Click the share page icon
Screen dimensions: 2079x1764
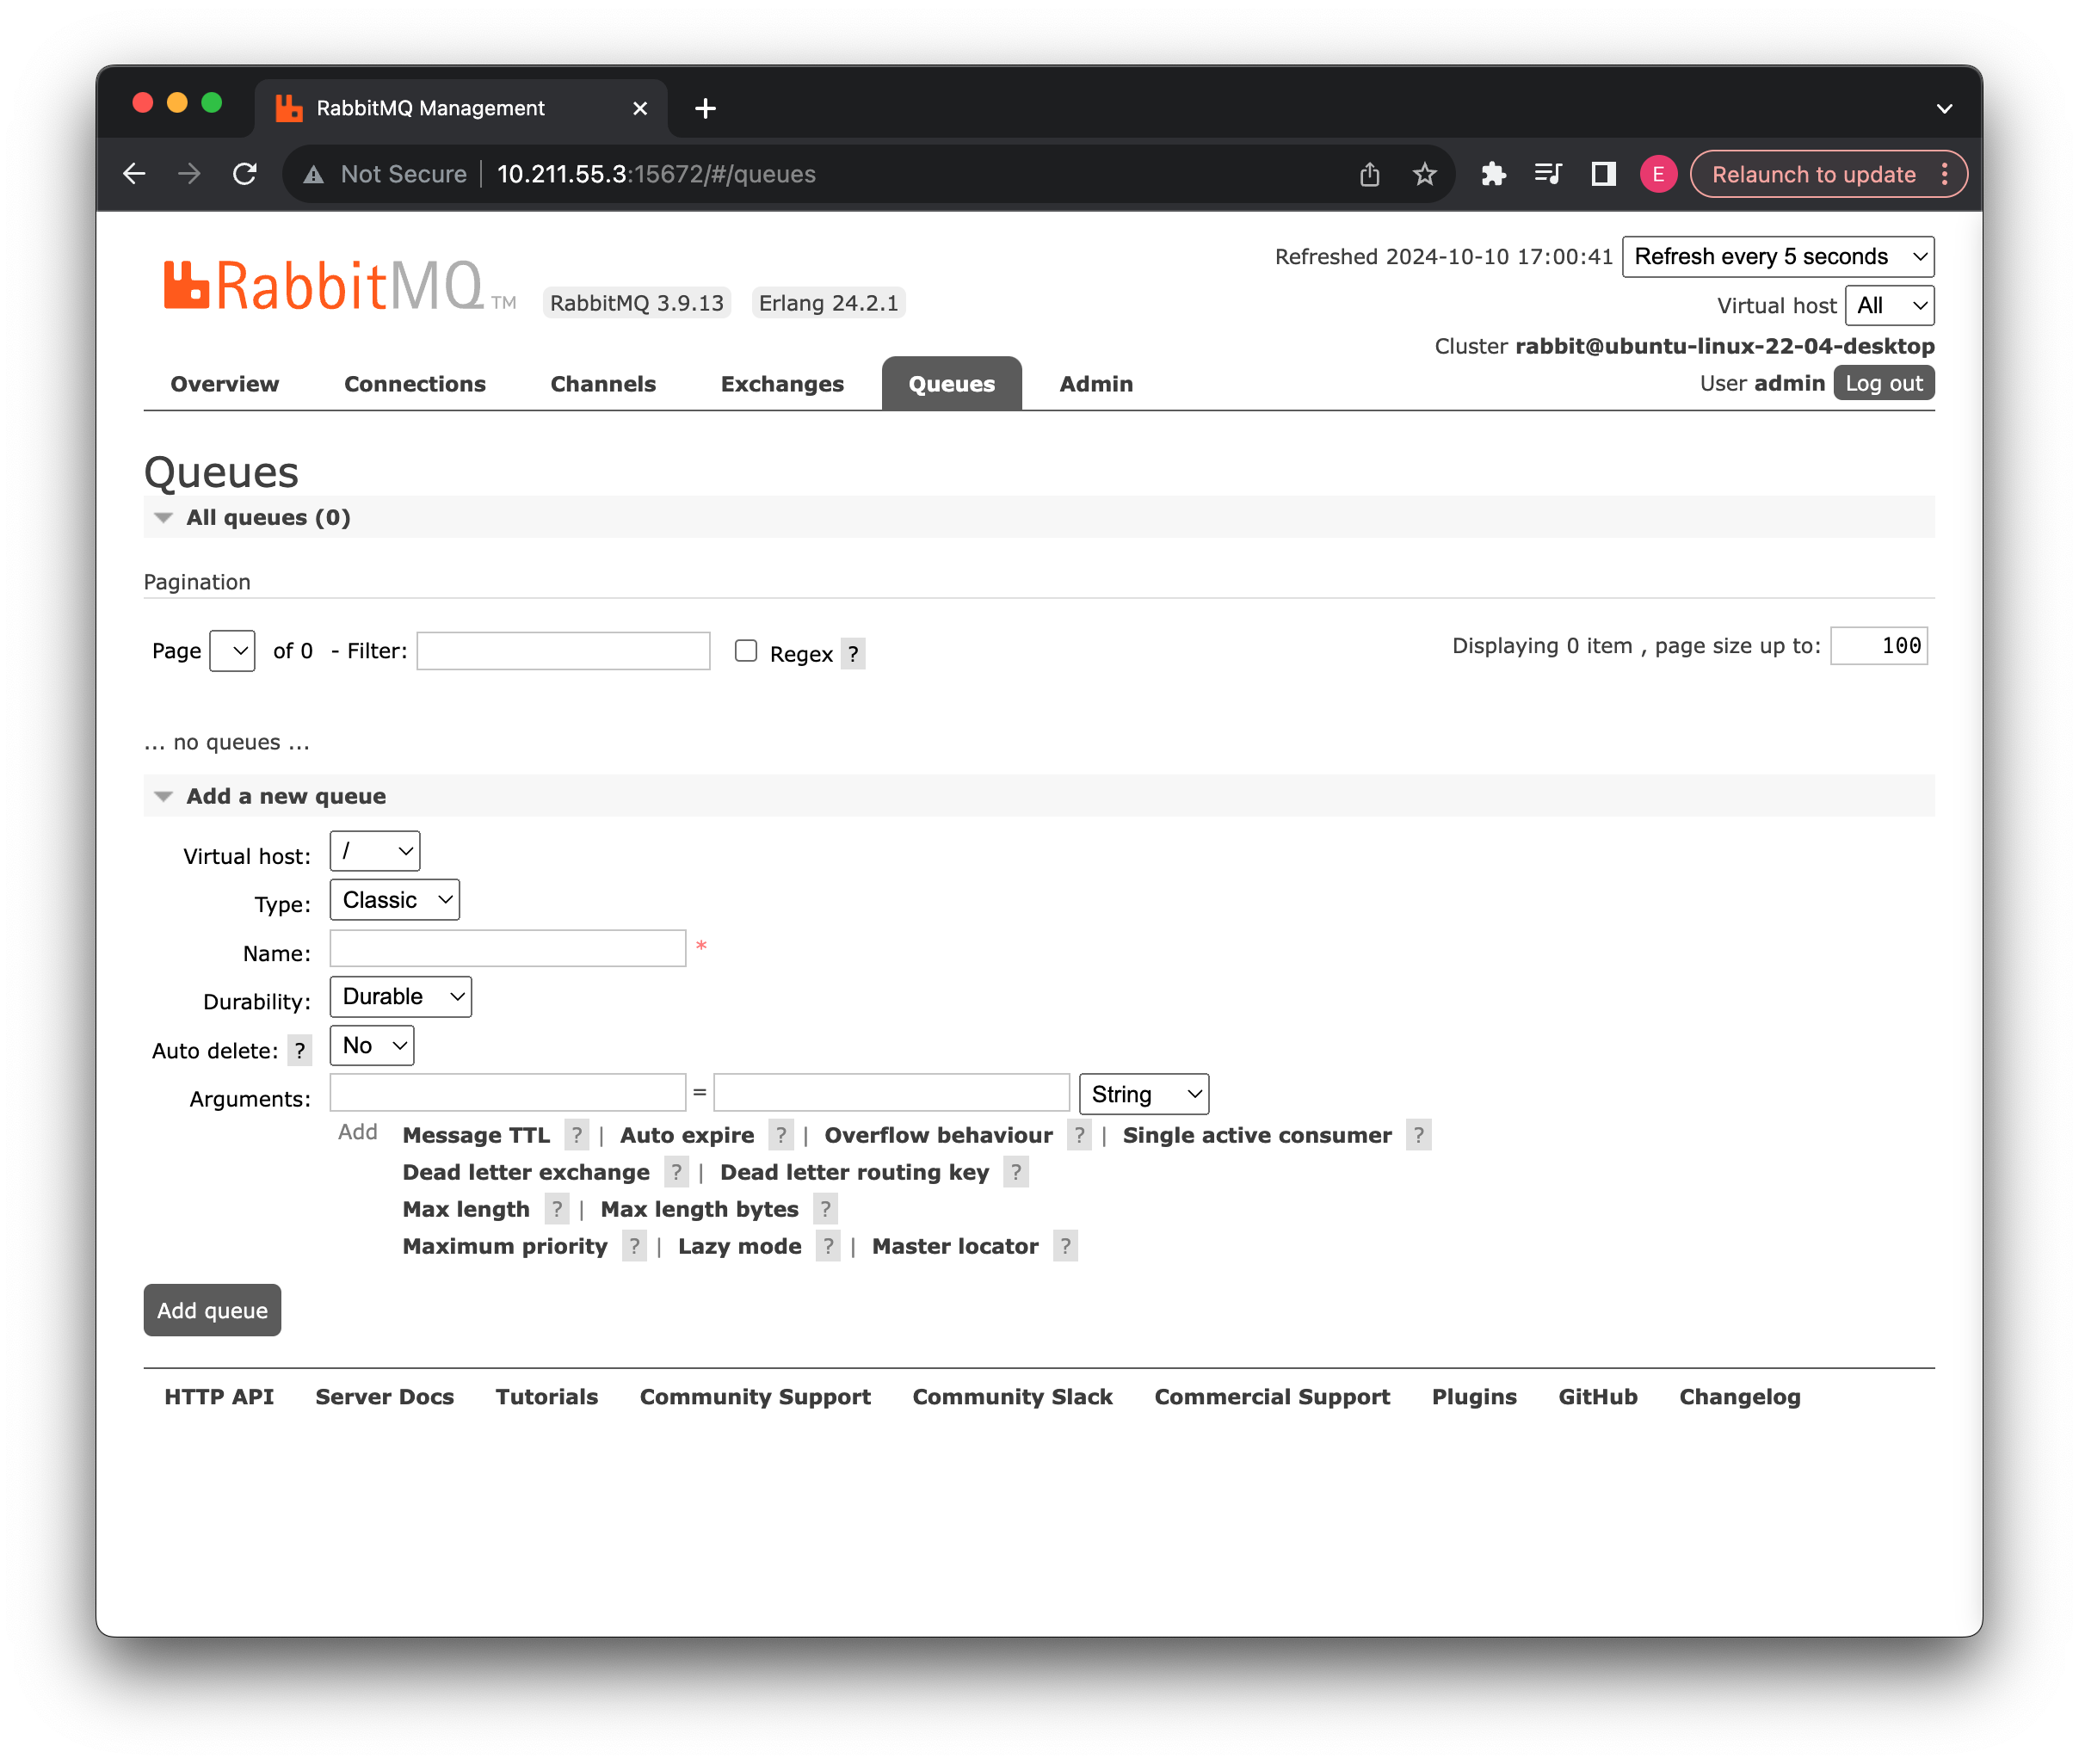(1369, 174)
